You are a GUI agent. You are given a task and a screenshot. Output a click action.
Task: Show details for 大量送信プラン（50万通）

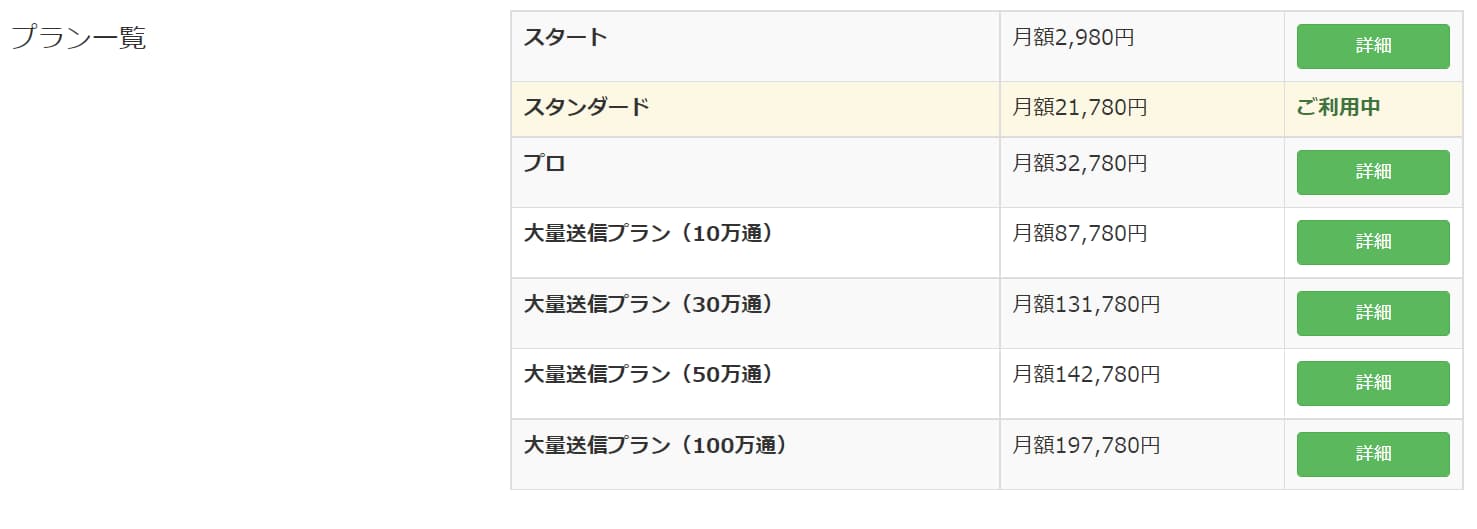pos(1373,383)
